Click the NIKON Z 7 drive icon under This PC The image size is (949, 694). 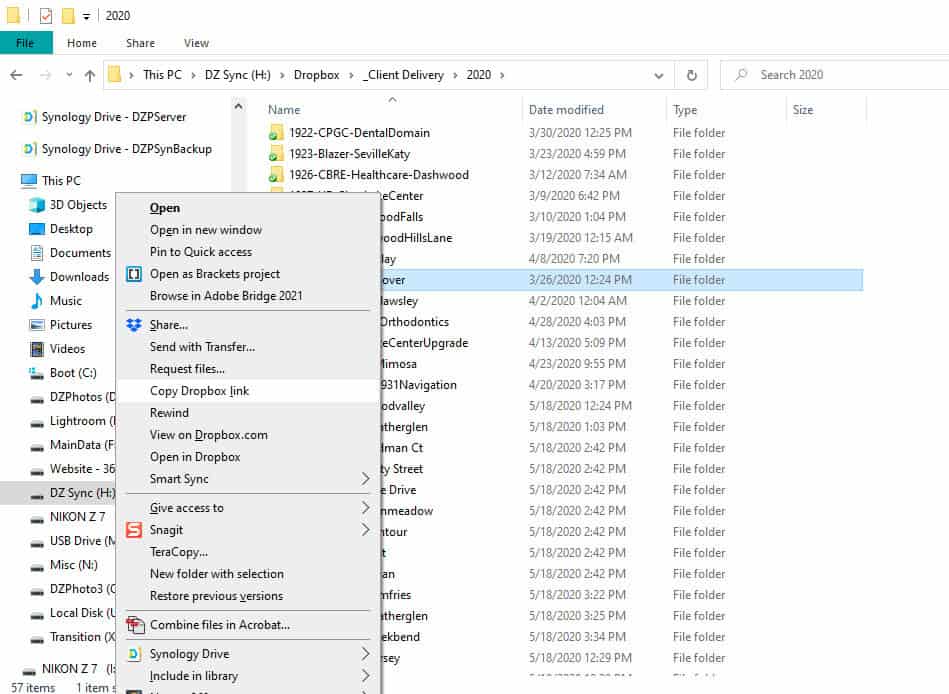(37, 519)
